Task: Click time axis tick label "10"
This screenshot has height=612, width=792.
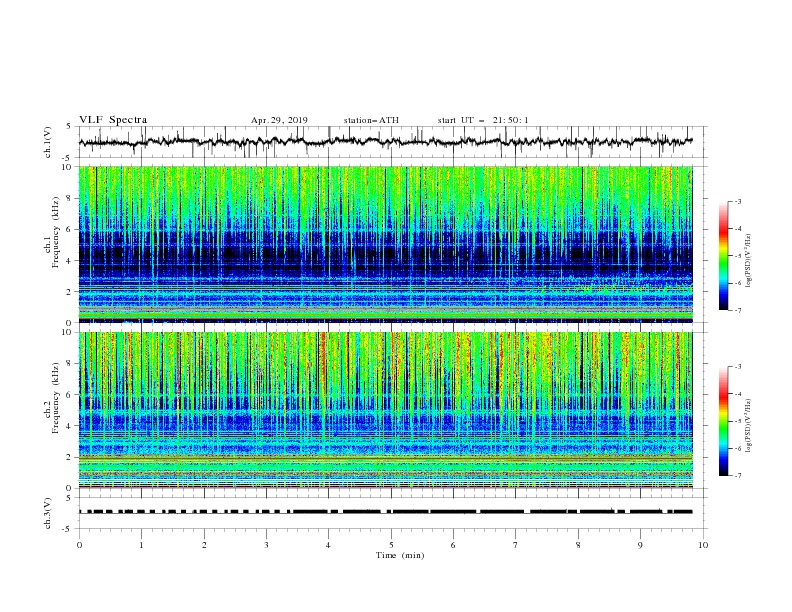Action: [703, 545]
